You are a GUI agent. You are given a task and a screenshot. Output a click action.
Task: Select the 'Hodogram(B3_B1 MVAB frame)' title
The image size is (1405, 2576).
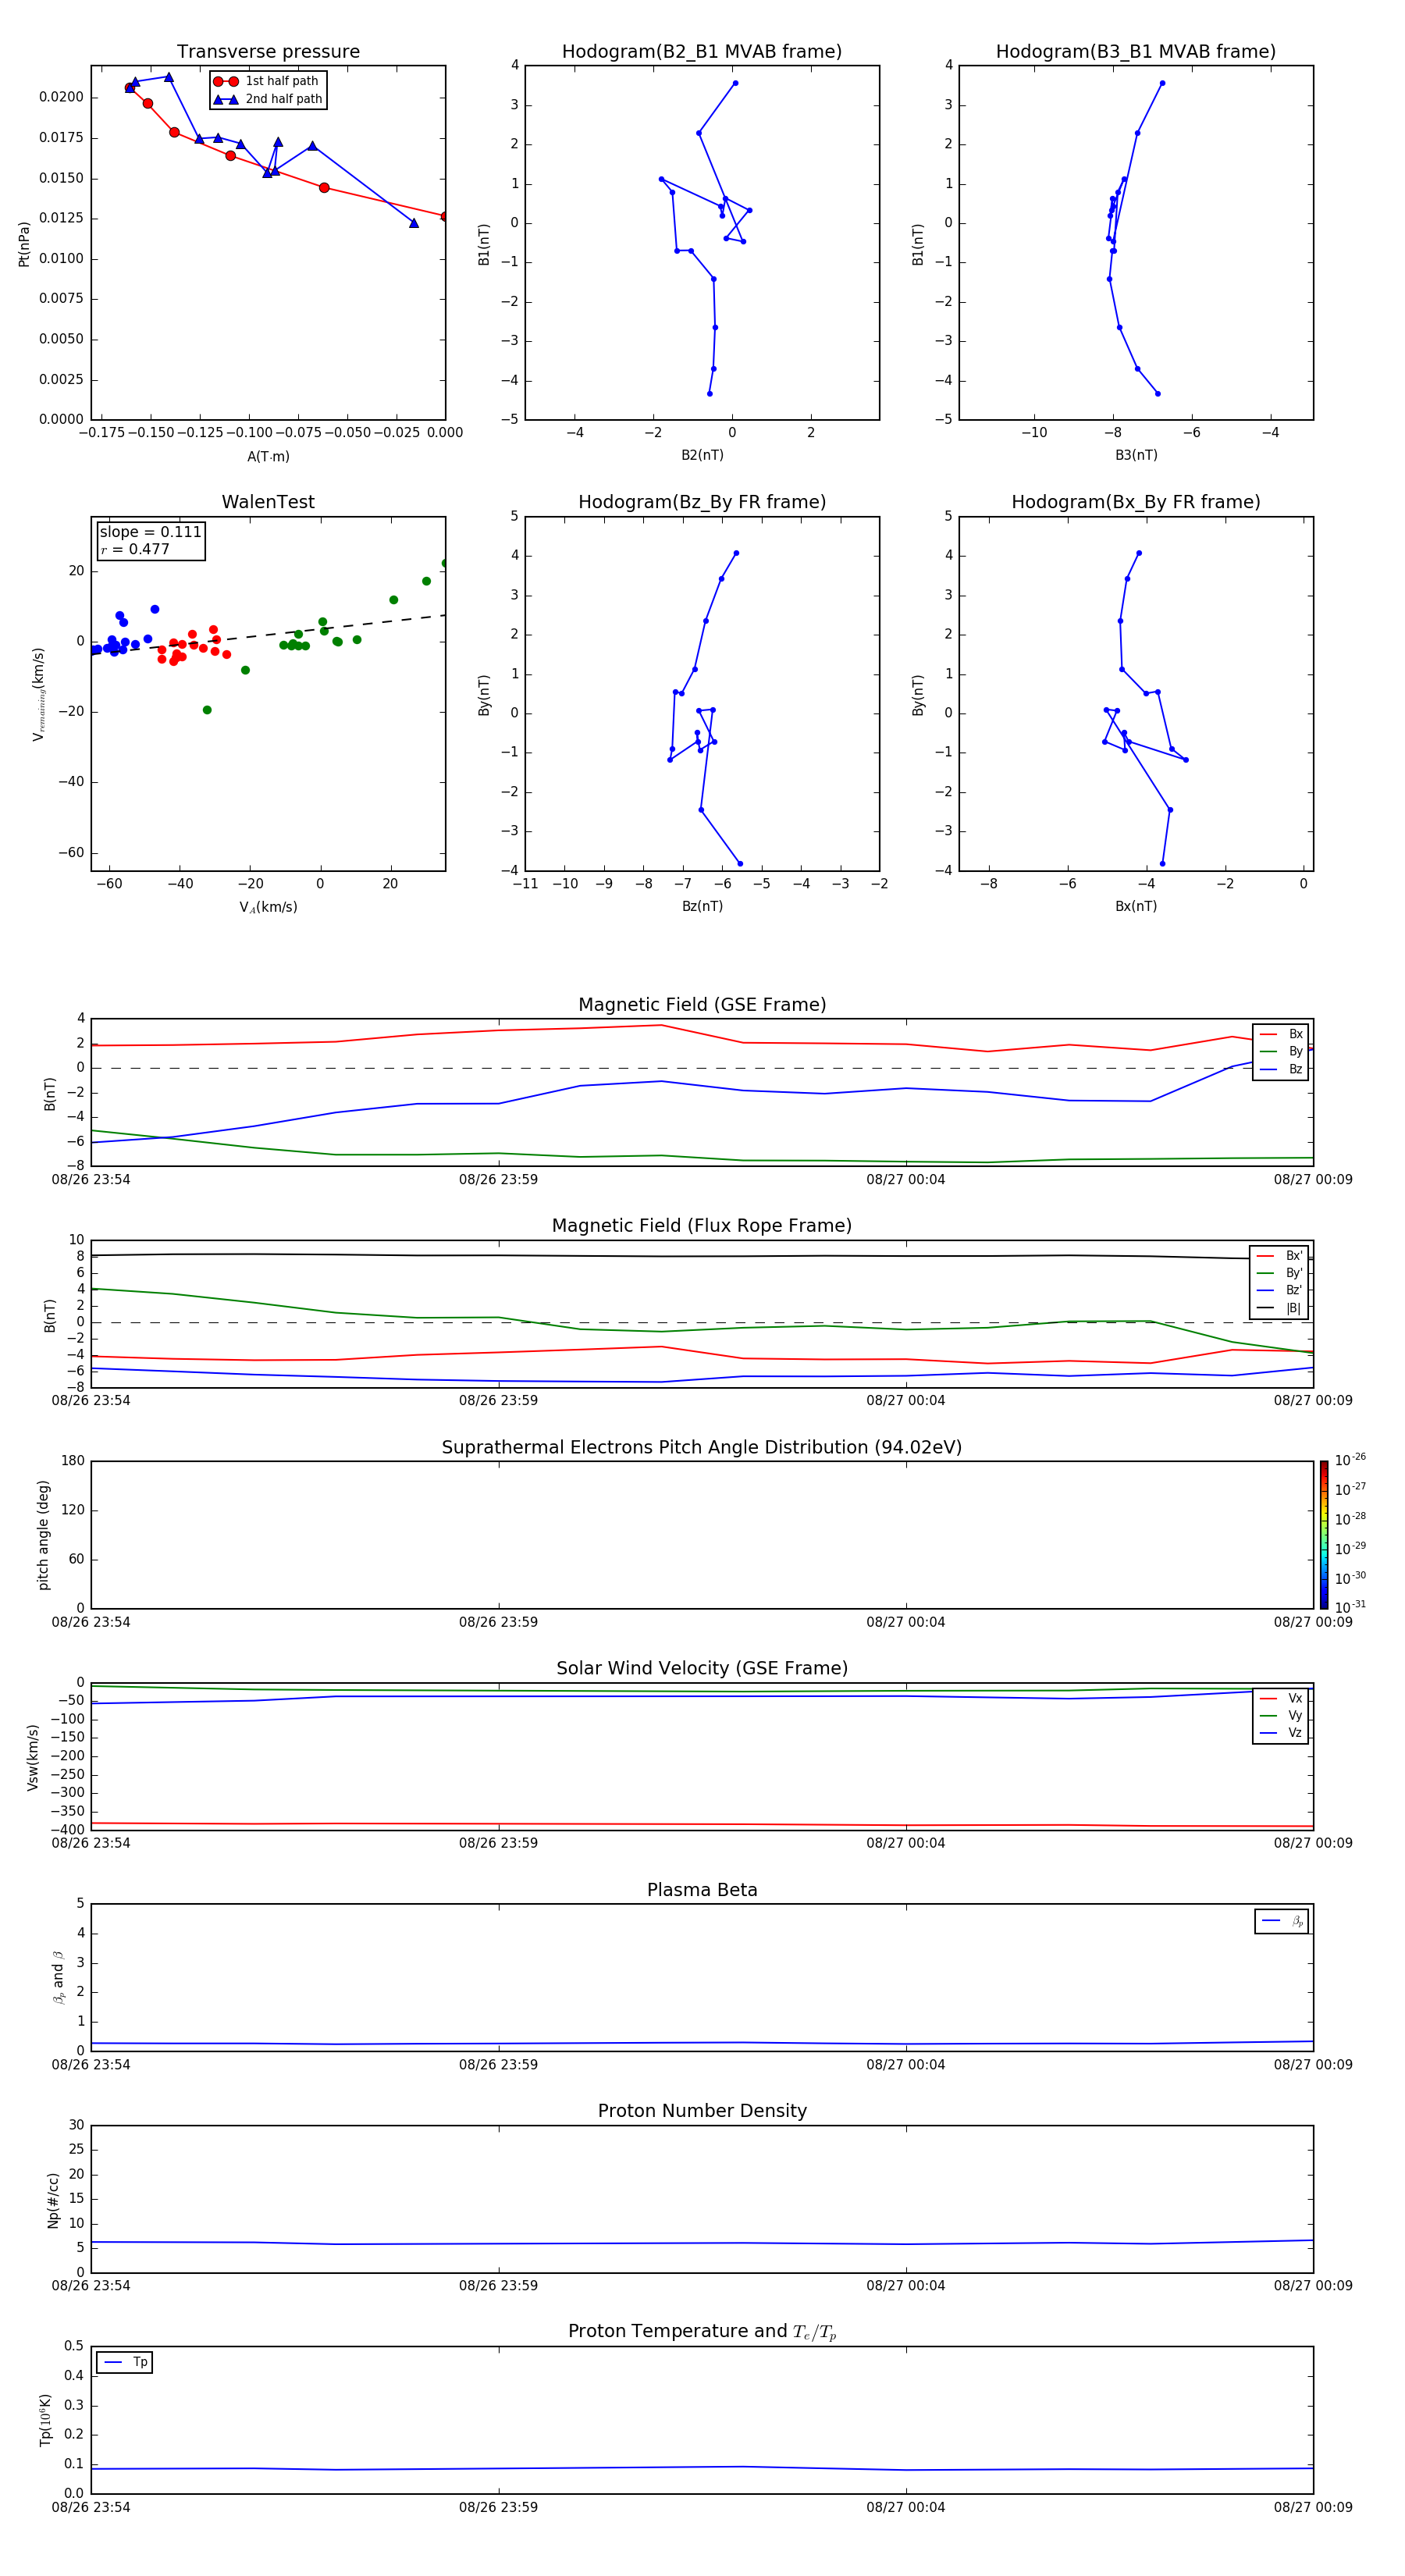[x=1136, y=52]
